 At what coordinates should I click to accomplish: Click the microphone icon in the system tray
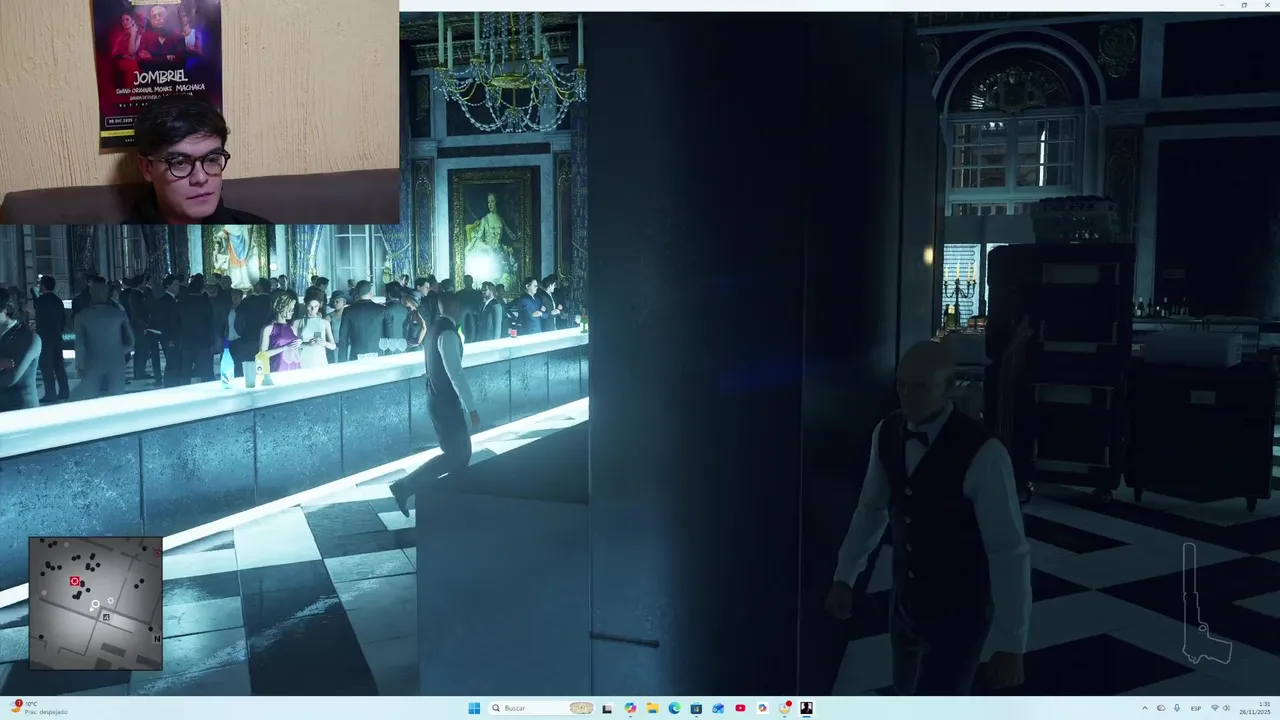click(x=1177, y=708)
